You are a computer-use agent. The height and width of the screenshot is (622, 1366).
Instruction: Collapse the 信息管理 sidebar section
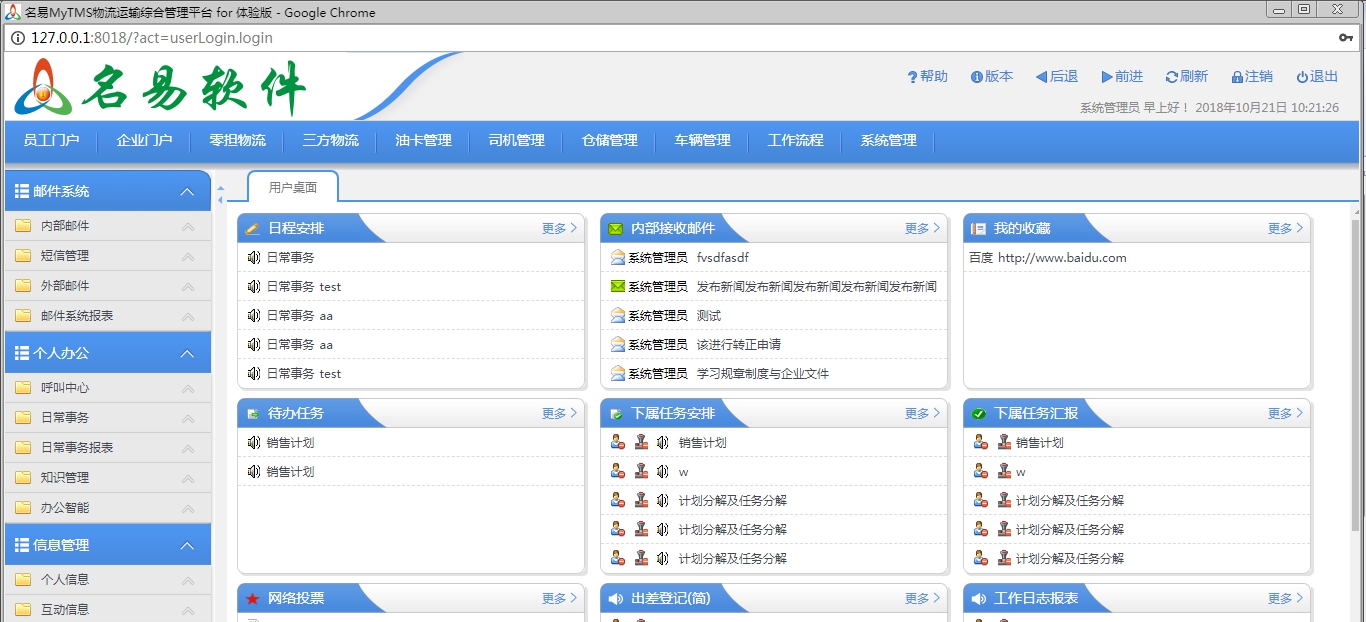(x=190, y=544)
